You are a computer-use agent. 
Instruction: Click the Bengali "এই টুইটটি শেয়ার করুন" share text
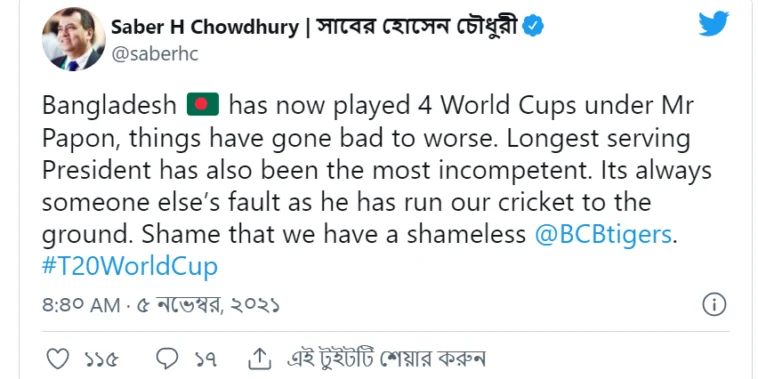[x=385, y=359]
